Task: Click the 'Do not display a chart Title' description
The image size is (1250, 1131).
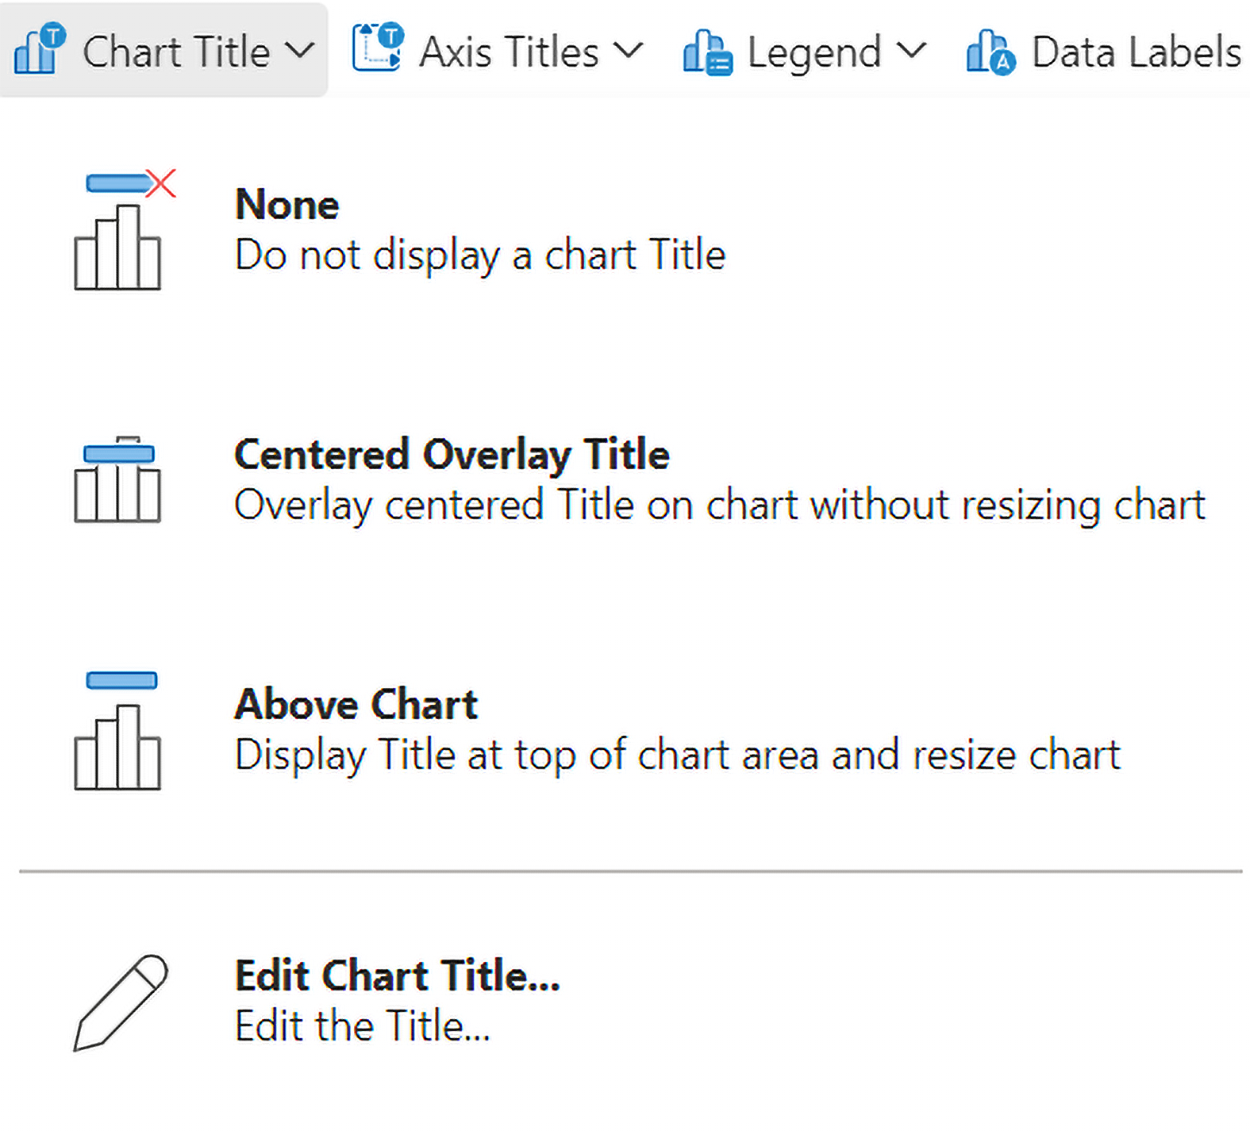Action: tap(480, 256)
